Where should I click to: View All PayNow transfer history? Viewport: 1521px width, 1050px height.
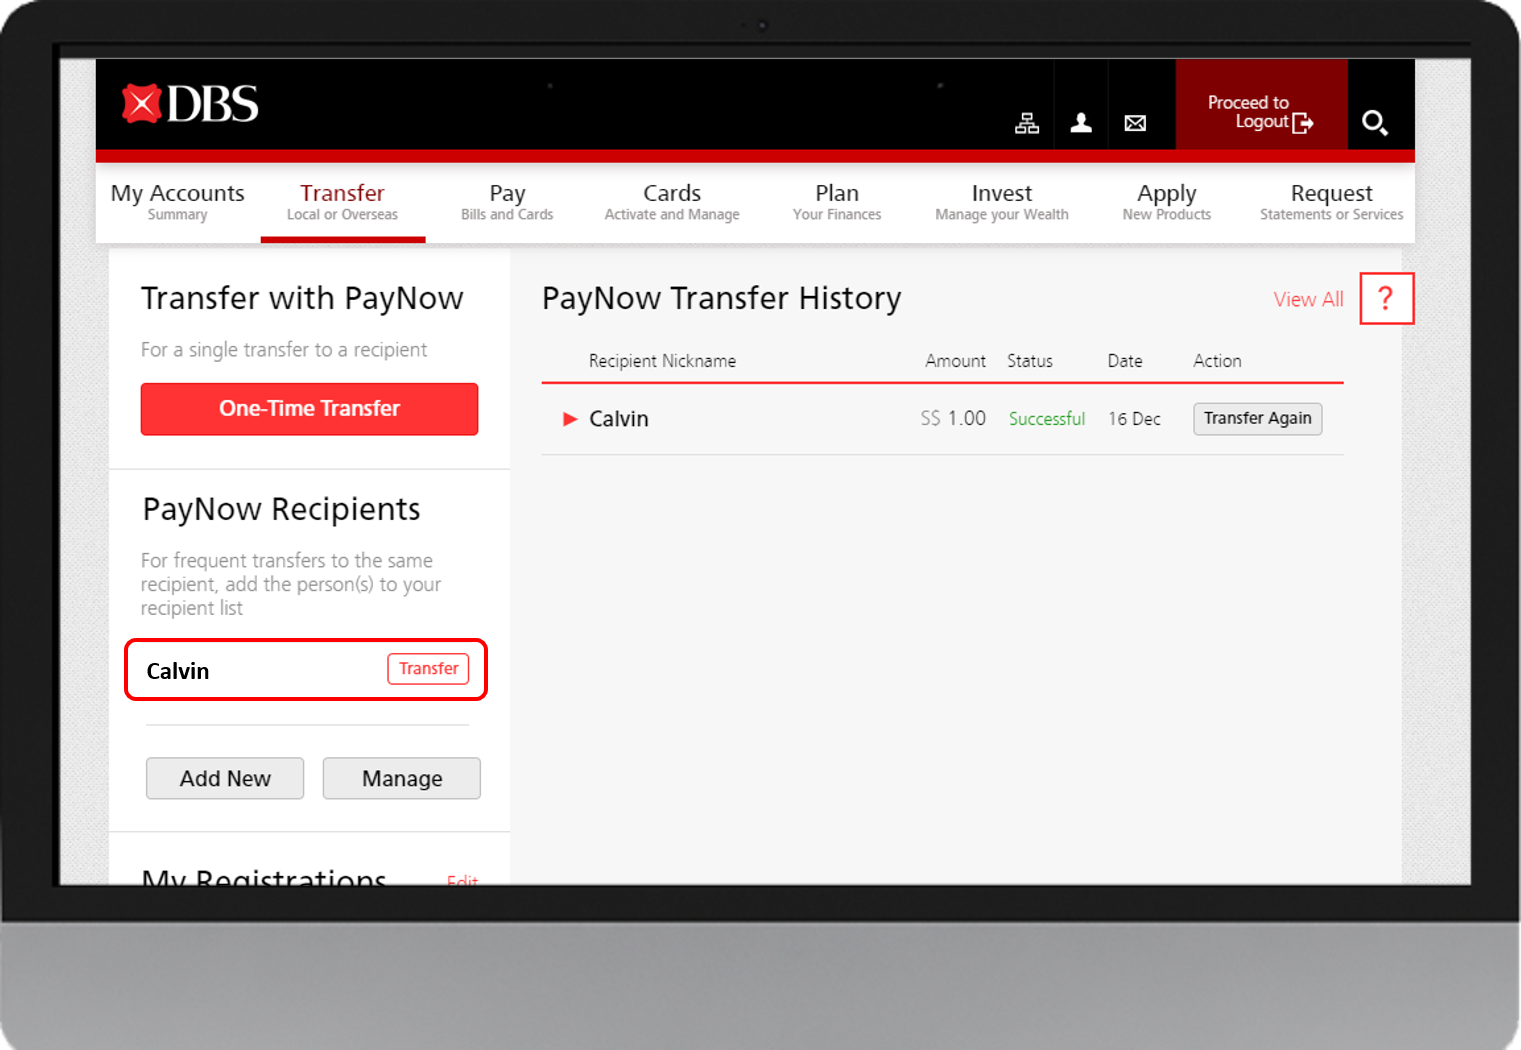click(x=1308, y=298)
